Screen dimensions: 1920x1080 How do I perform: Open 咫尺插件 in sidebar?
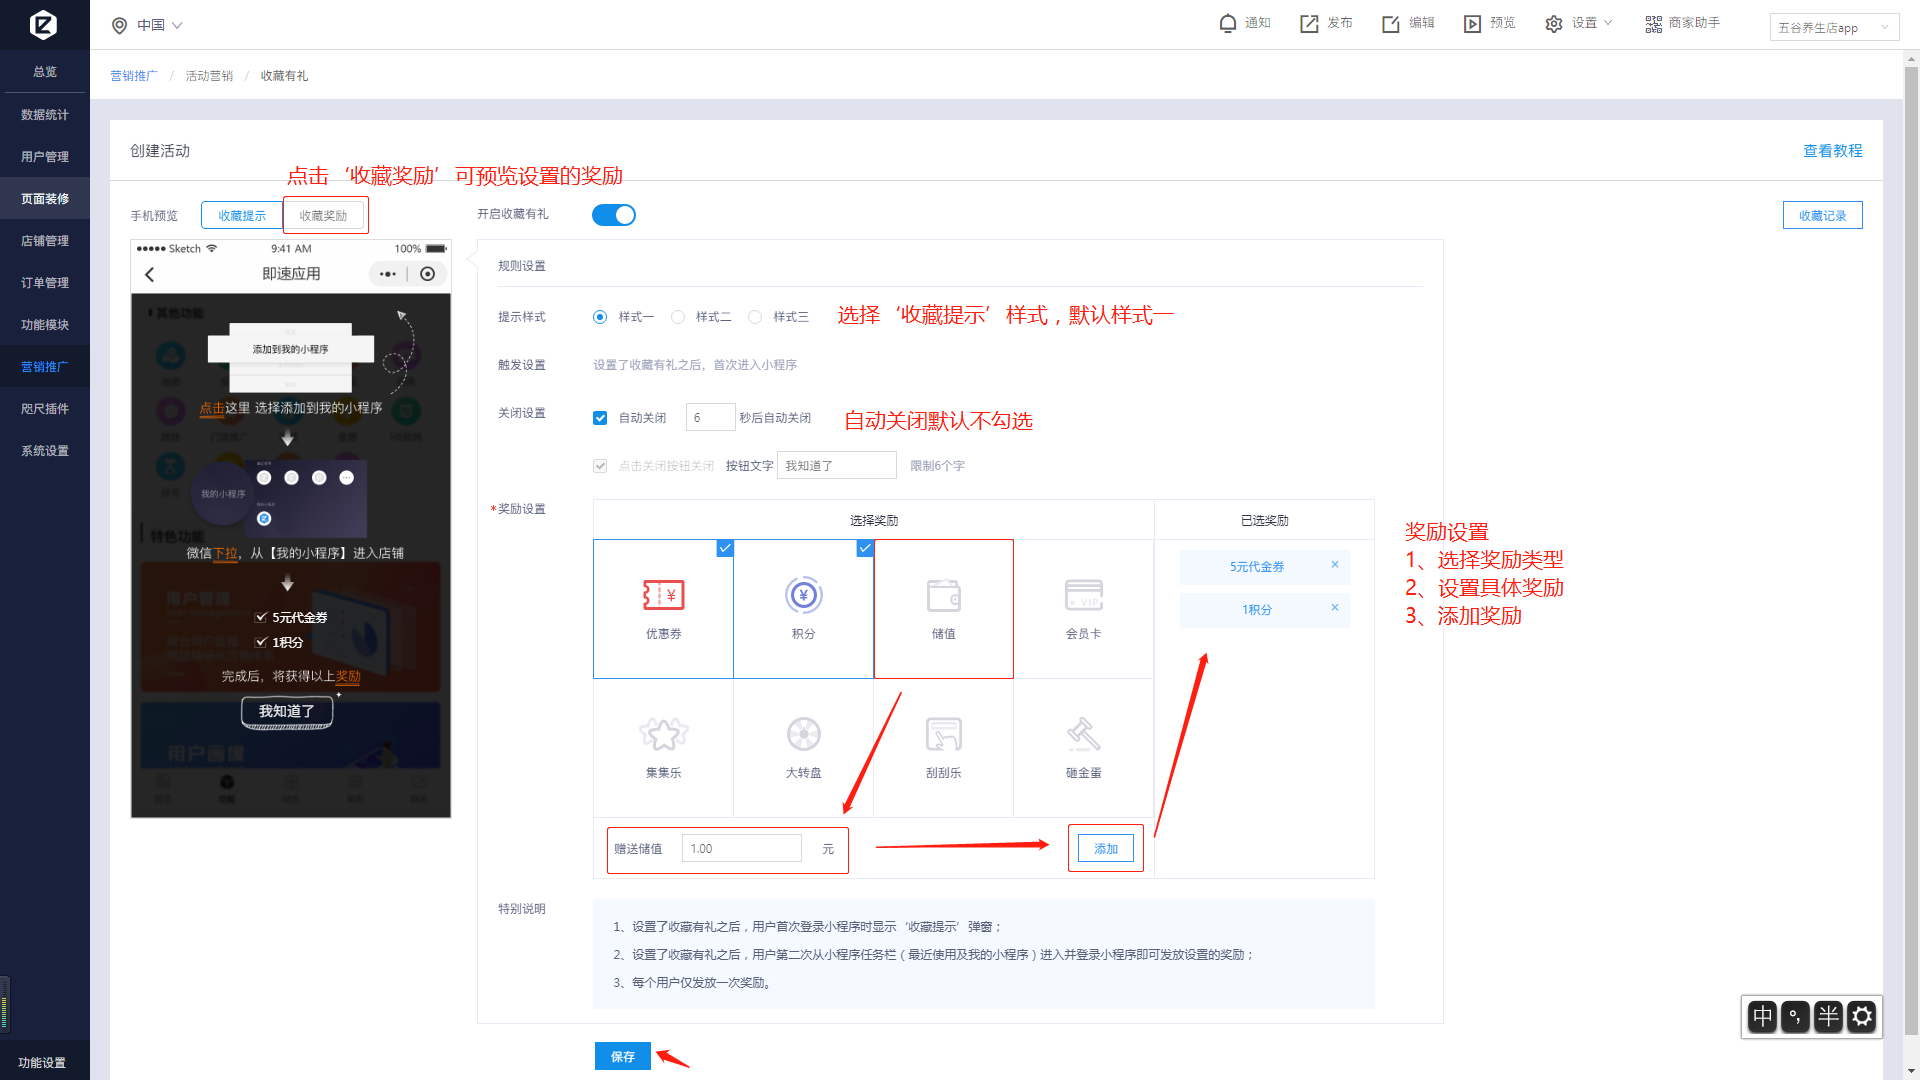click(45, 409)
